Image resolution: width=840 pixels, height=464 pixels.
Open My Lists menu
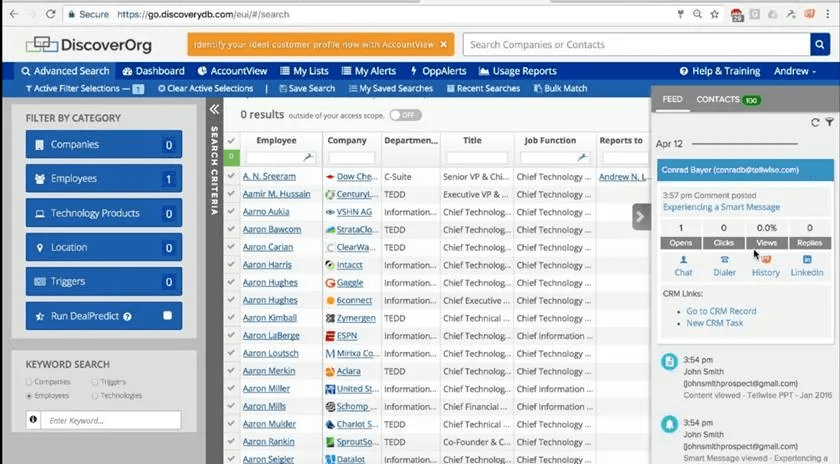[x=304, y=71]
